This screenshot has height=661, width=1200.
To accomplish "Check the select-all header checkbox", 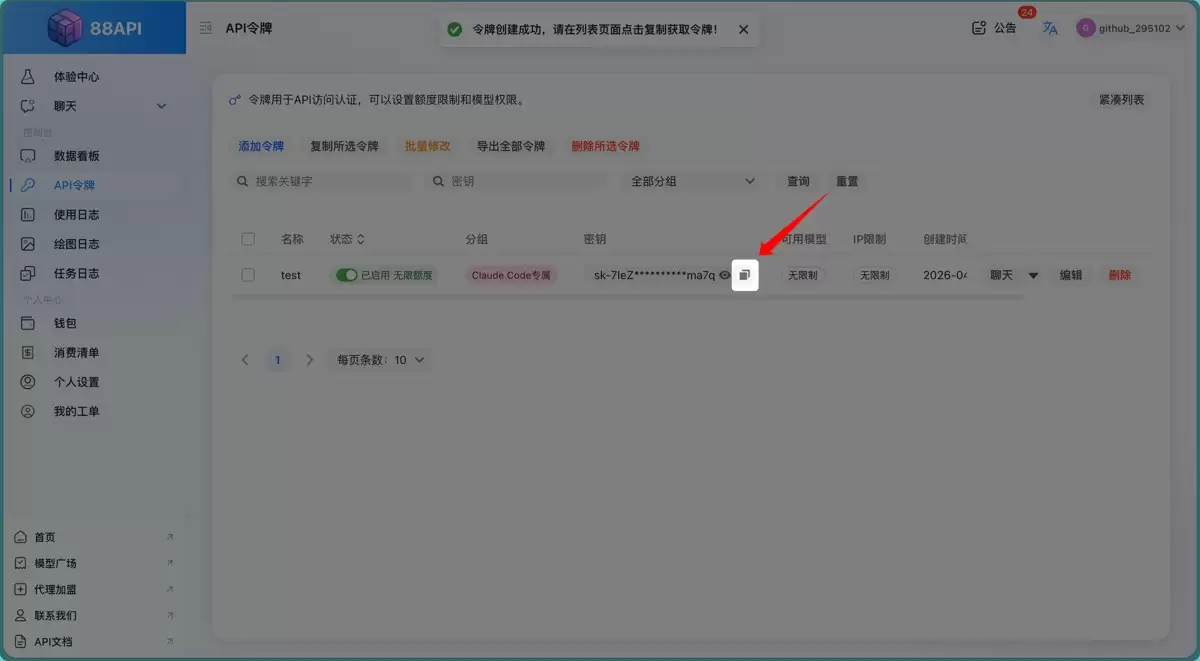I will click(x=248, y=239).
